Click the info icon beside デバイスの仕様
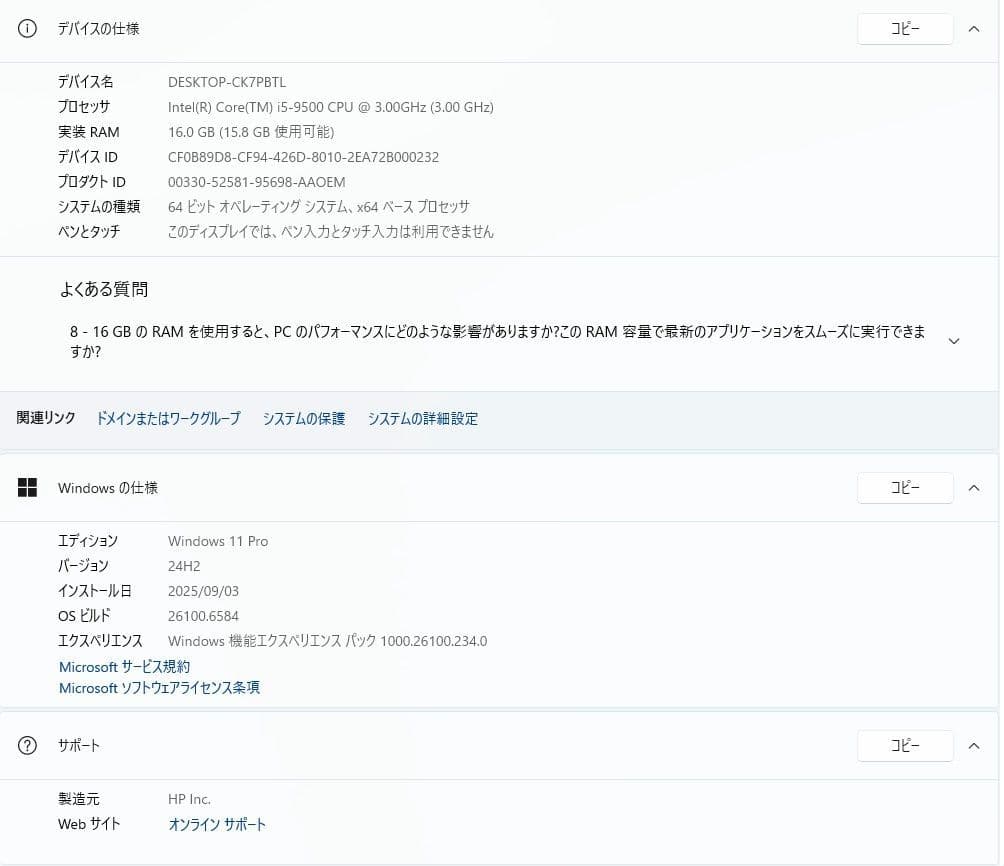 click(x=27, y=29)
